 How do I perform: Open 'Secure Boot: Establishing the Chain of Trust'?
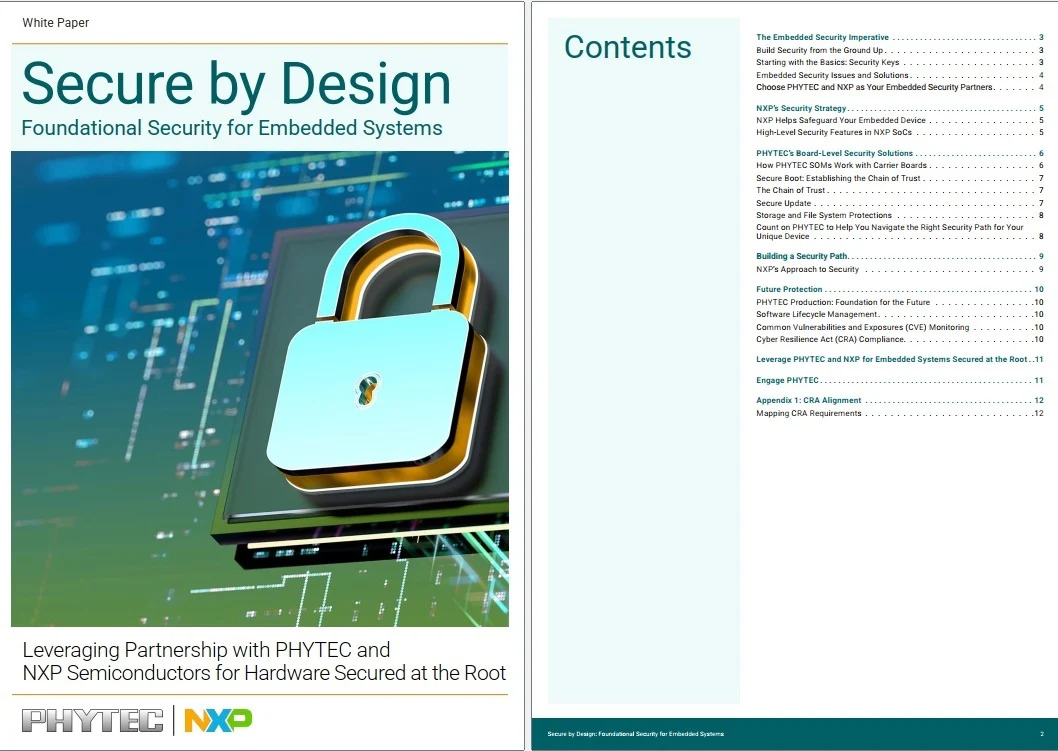click(899, 178)
